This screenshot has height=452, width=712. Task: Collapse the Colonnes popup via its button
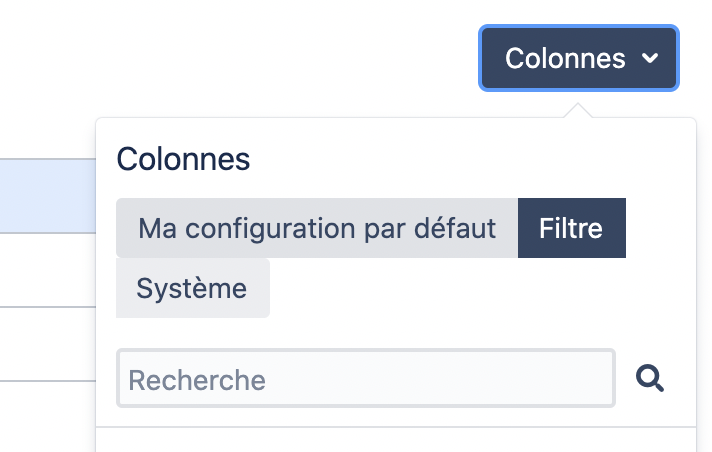[578, 59]
